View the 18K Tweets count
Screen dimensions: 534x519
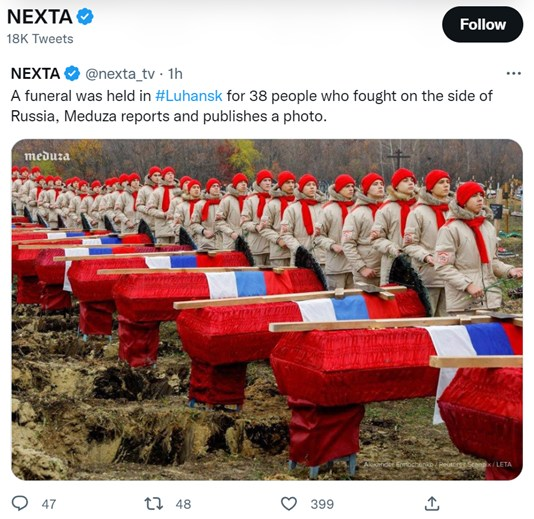[x=40, y=39]
